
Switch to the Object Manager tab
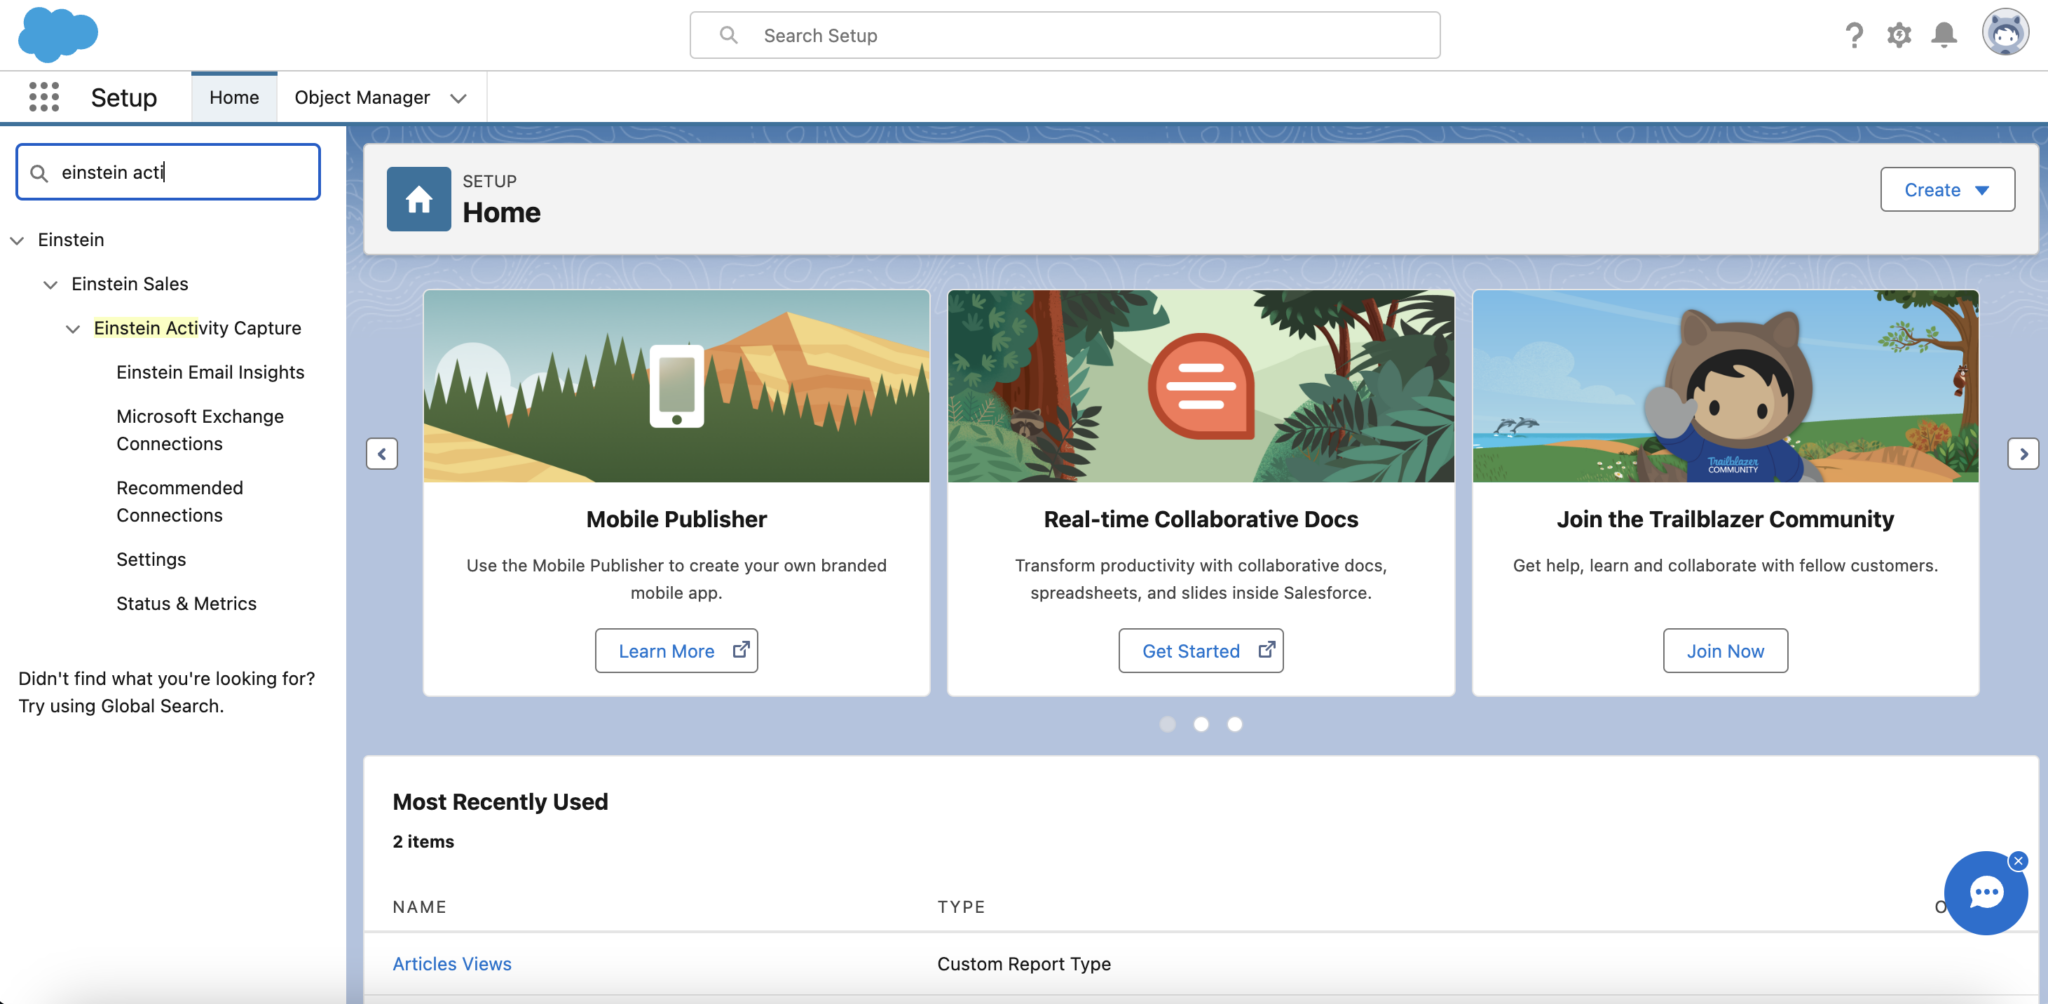click(x=362, y=97)
